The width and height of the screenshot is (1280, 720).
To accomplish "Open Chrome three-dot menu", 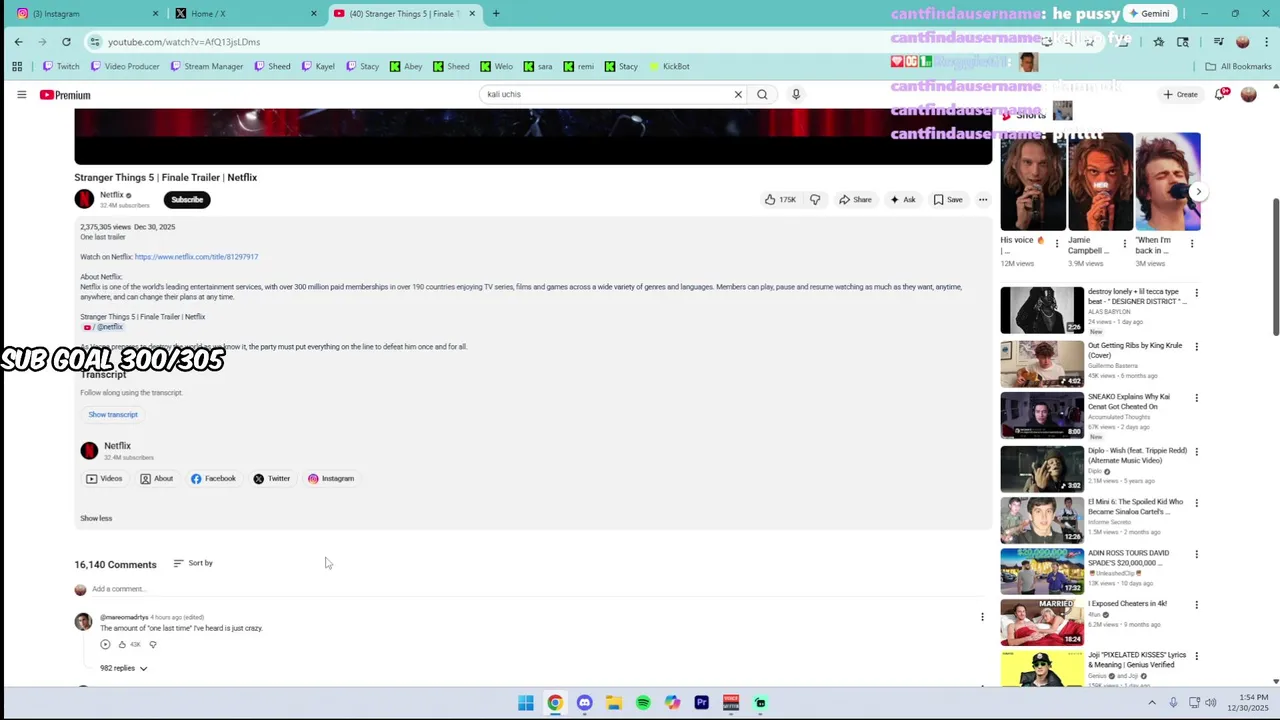I will point(1265,42).
